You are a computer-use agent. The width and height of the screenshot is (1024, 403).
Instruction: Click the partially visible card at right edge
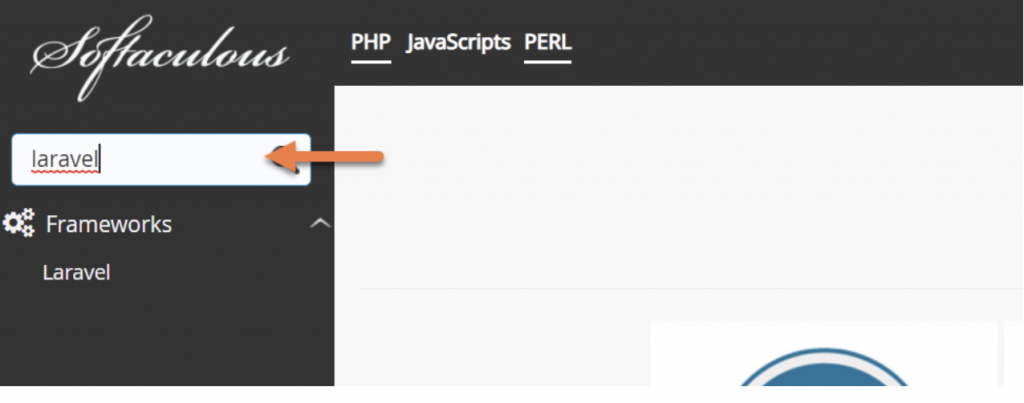pos(1014,353)
